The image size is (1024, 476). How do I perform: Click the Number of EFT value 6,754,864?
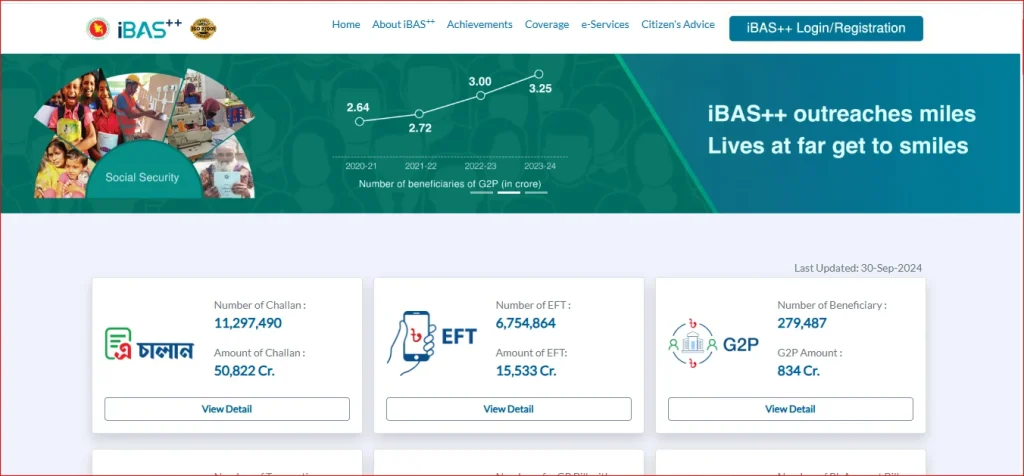point(526,323)
